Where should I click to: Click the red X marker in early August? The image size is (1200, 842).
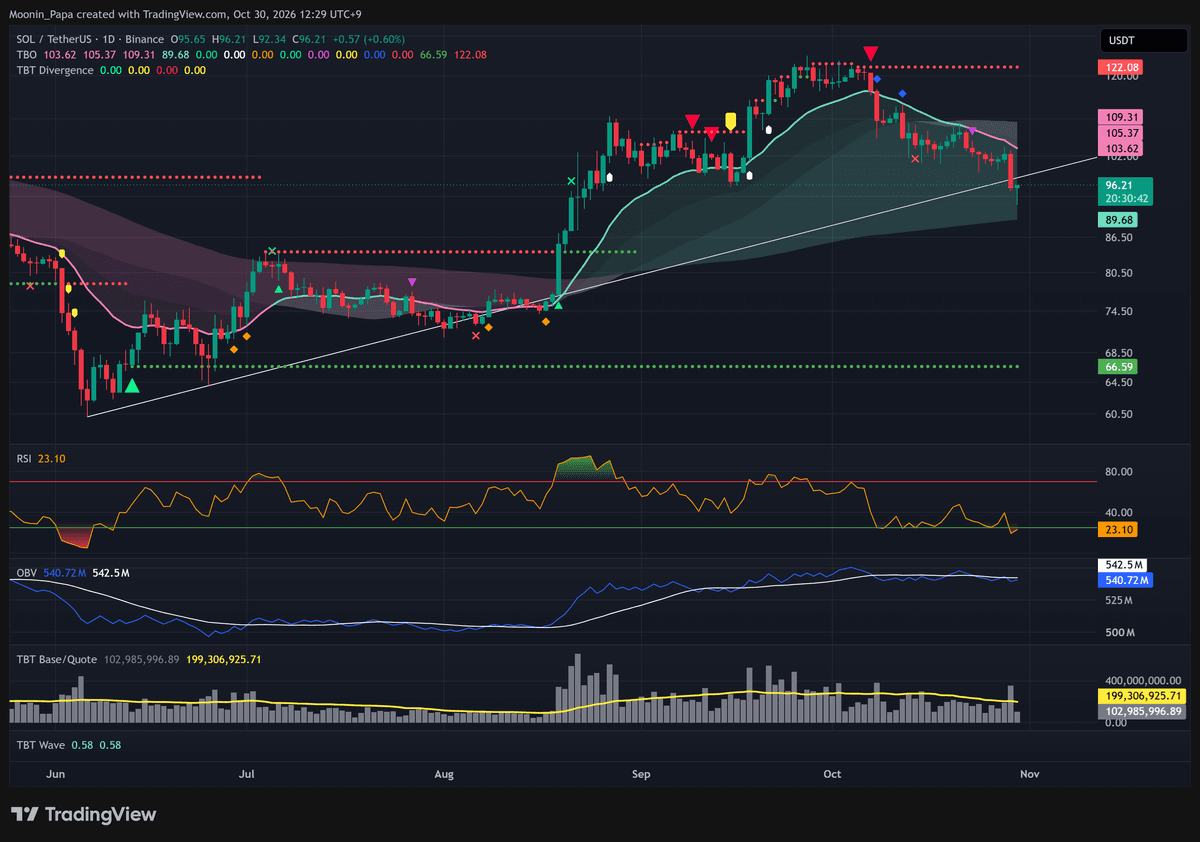[475, 336]
